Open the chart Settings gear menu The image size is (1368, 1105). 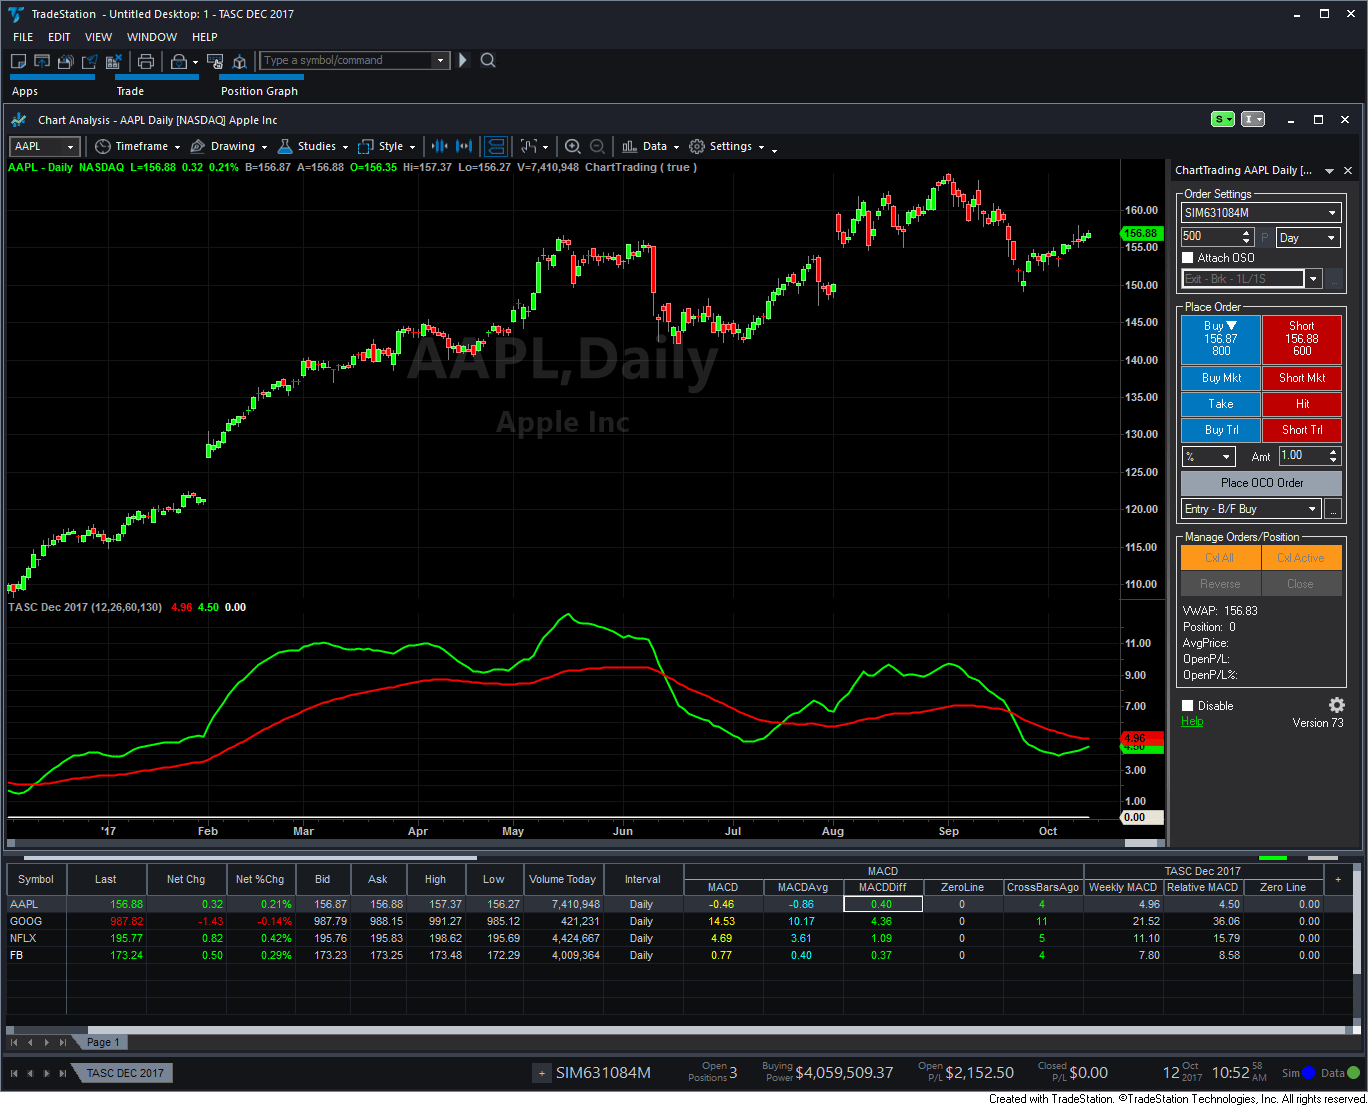point(727,146)
